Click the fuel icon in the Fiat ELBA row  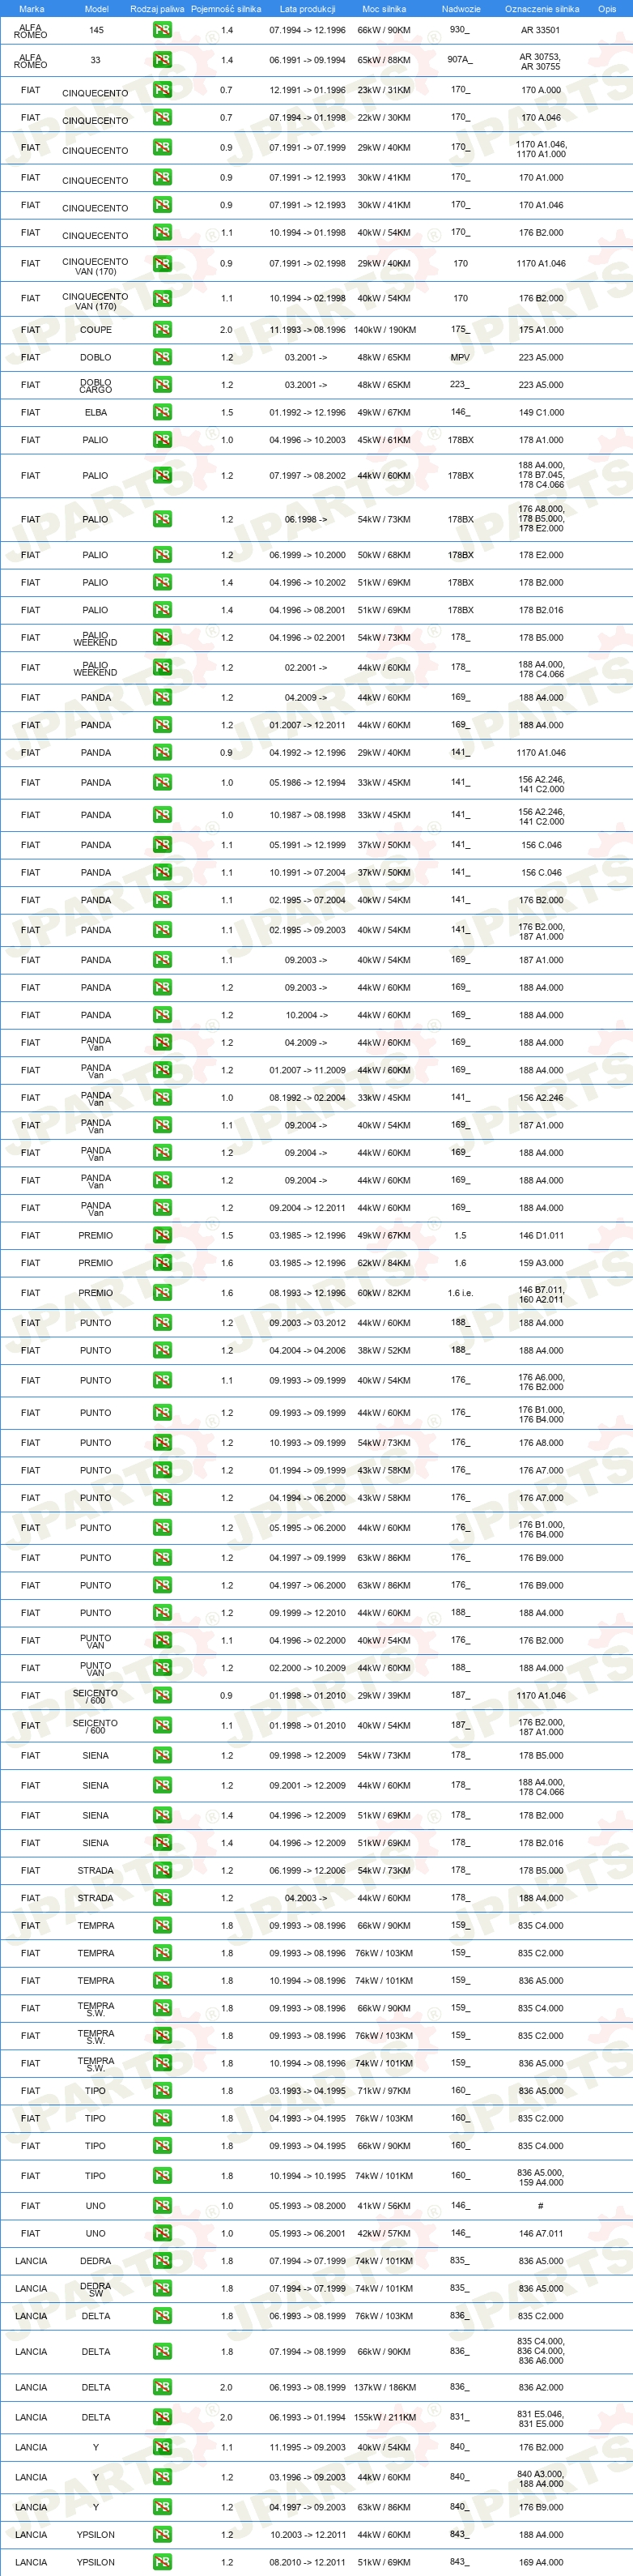[162, 412]
